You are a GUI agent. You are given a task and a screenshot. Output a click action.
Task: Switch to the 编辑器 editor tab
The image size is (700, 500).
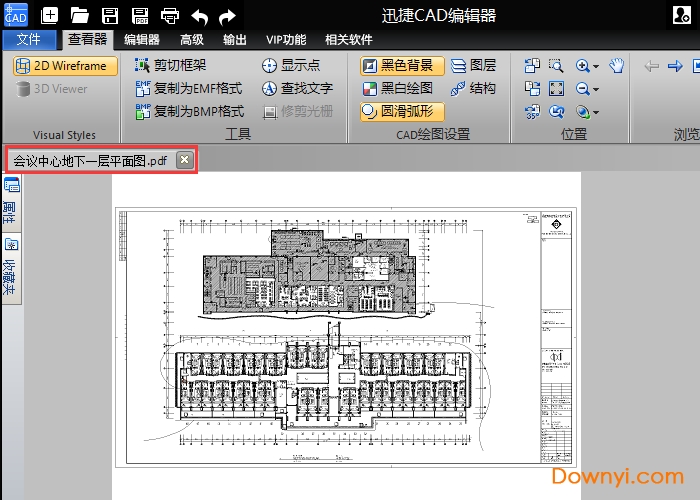(x=142, y=40)
